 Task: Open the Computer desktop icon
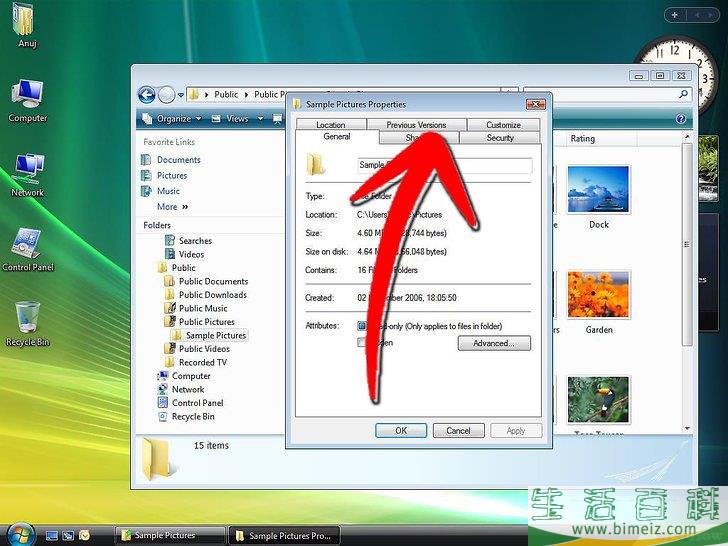(27, 101)
